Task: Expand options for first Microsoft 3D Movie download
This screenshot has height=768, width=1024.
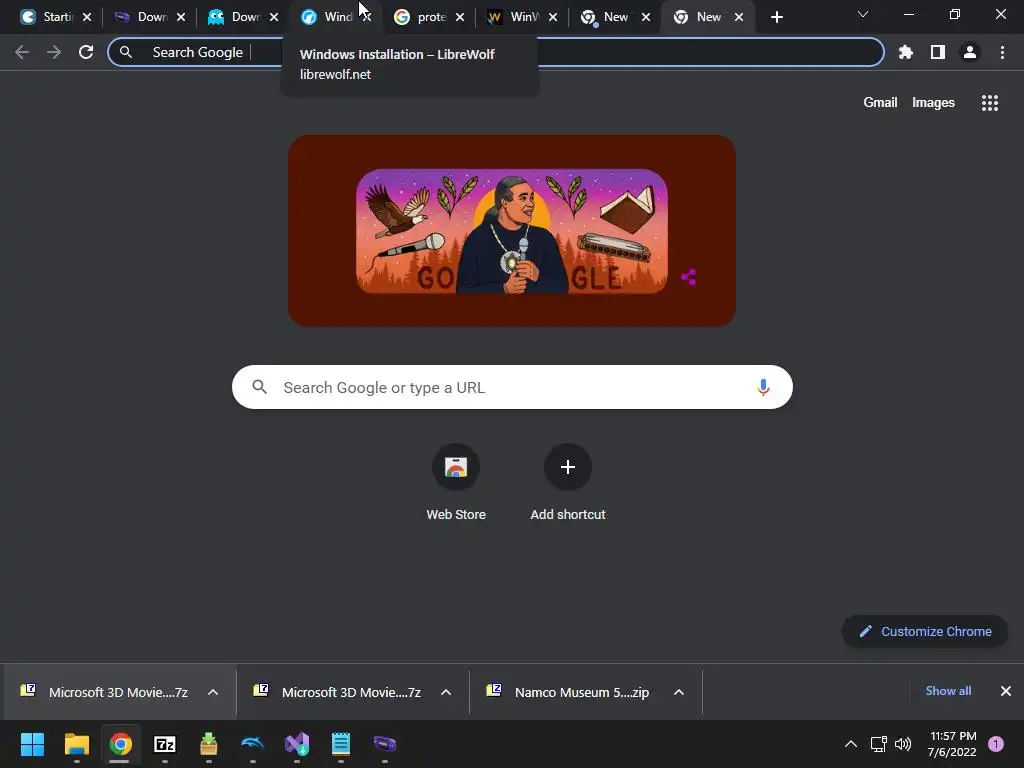Action: pyautogui.click(x=213, y=692)
